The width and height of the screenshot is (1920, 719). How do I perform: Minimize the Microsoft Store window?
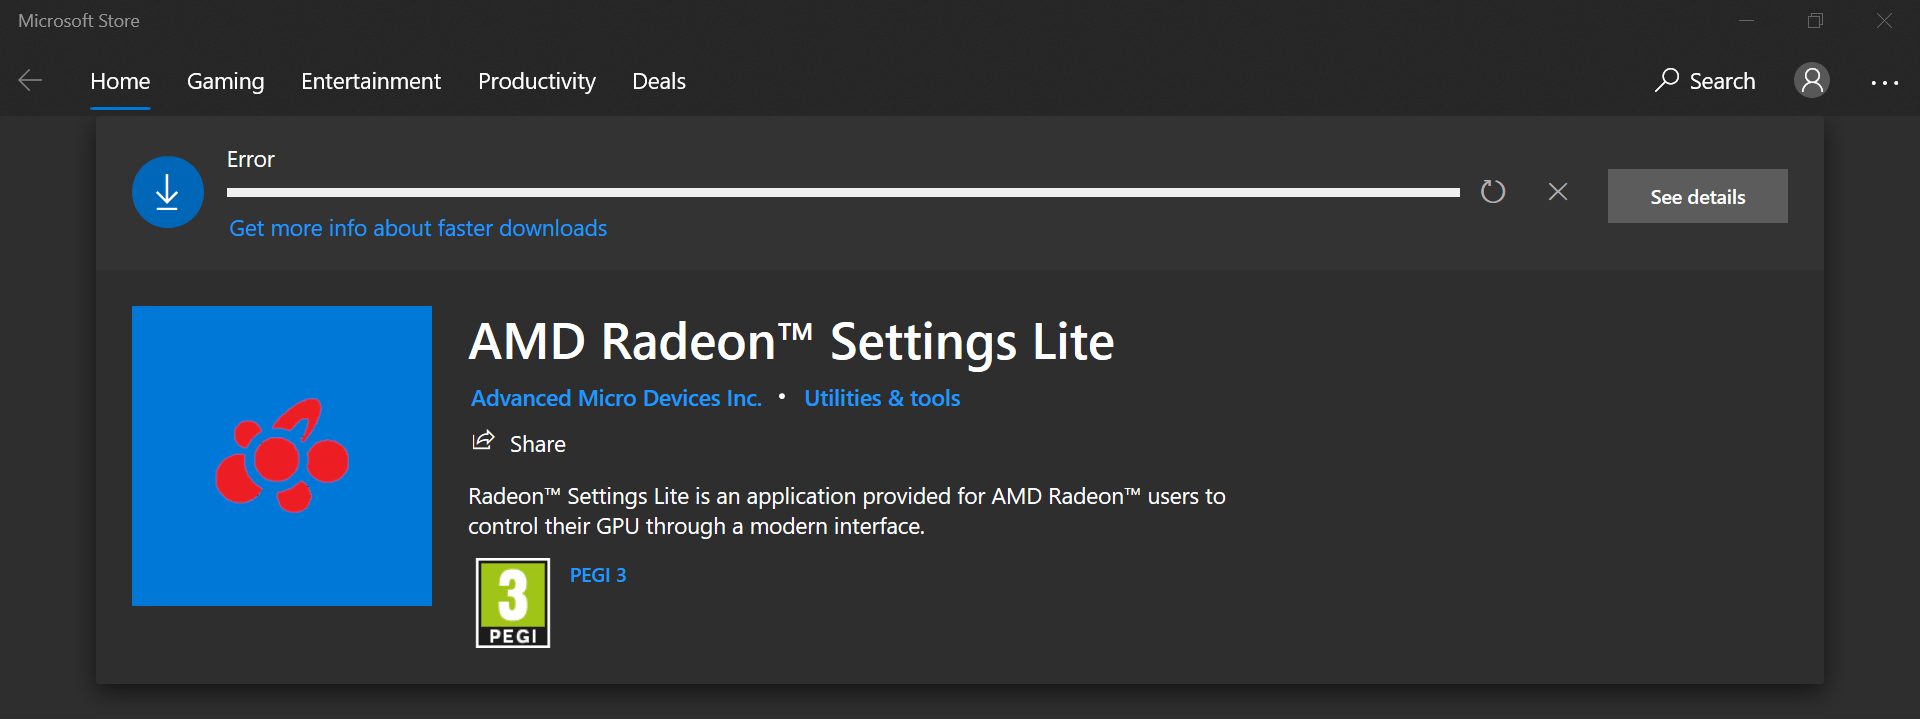(x=1747, y=21)
